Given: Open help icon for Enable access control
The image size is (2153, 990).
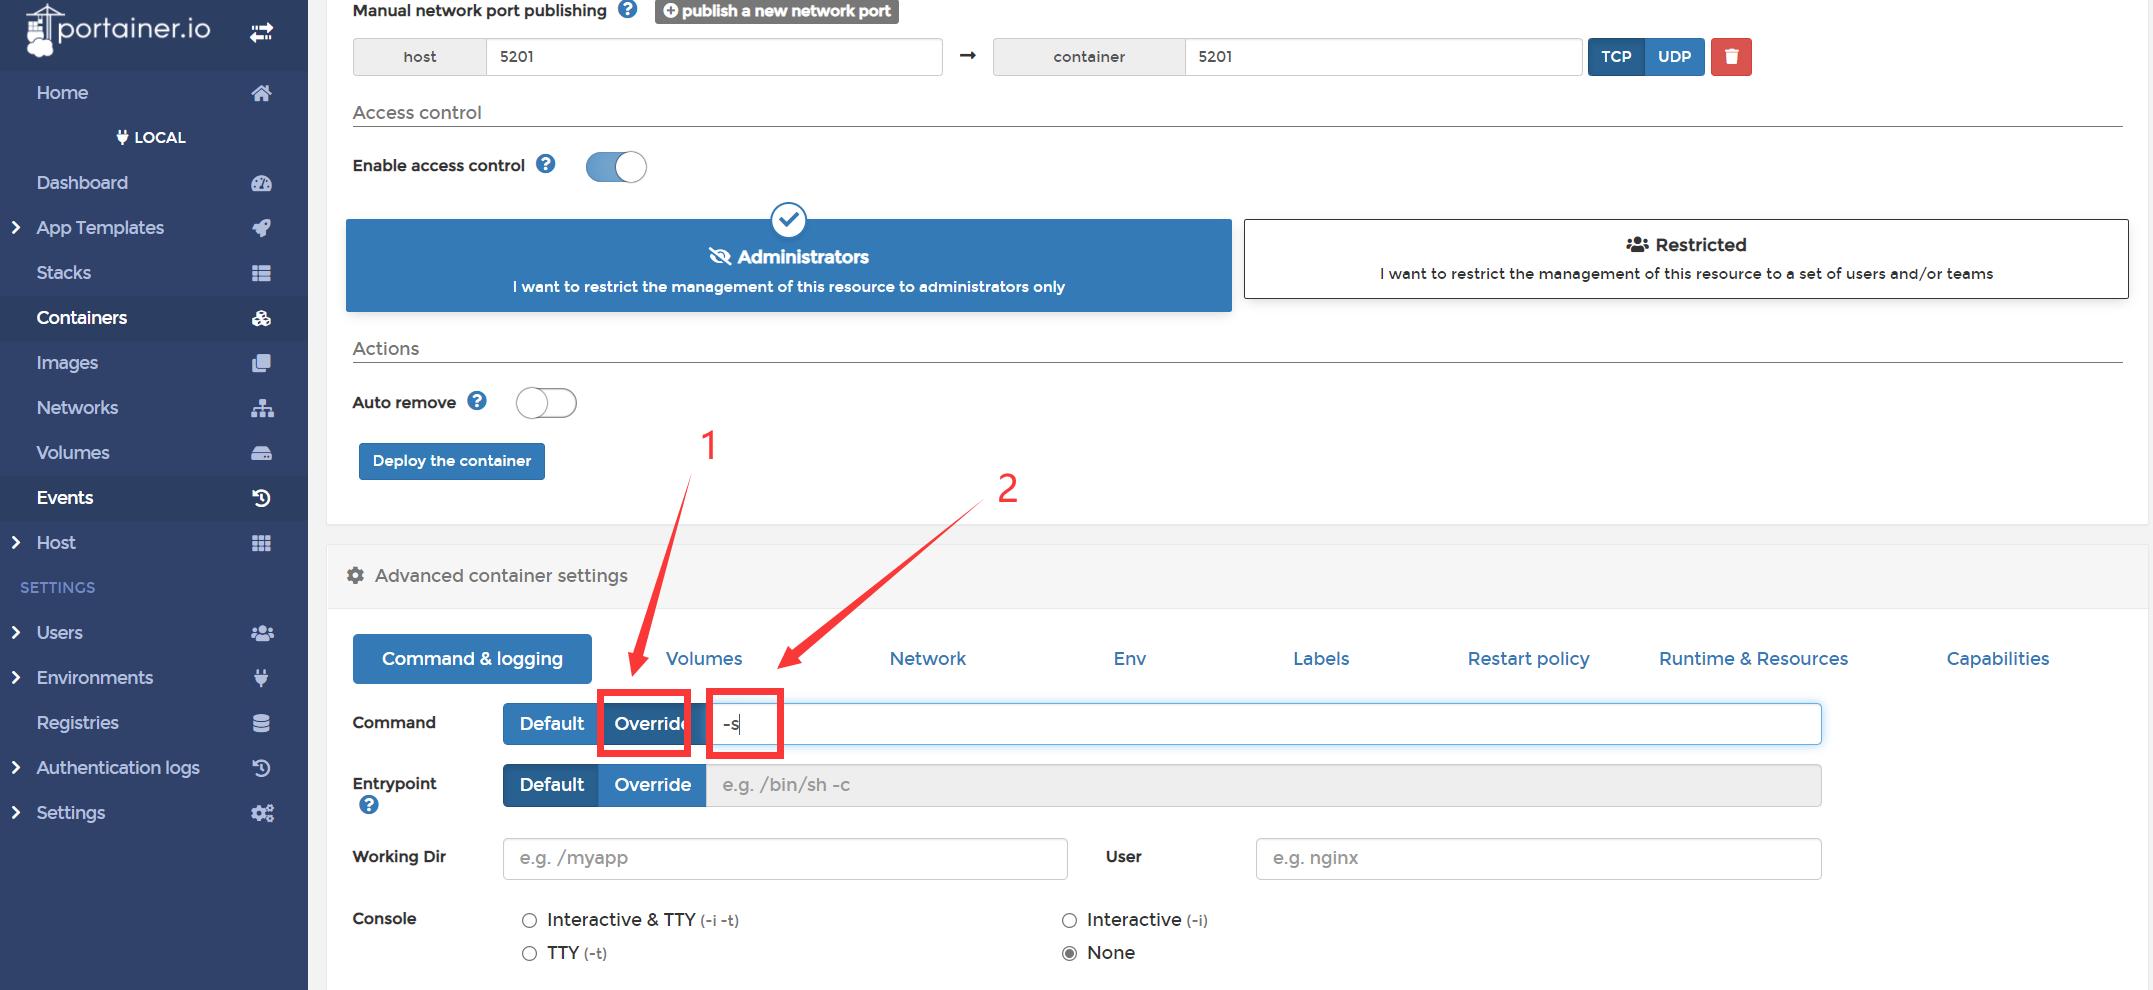Looking at the screenshot, I should 545,164.
